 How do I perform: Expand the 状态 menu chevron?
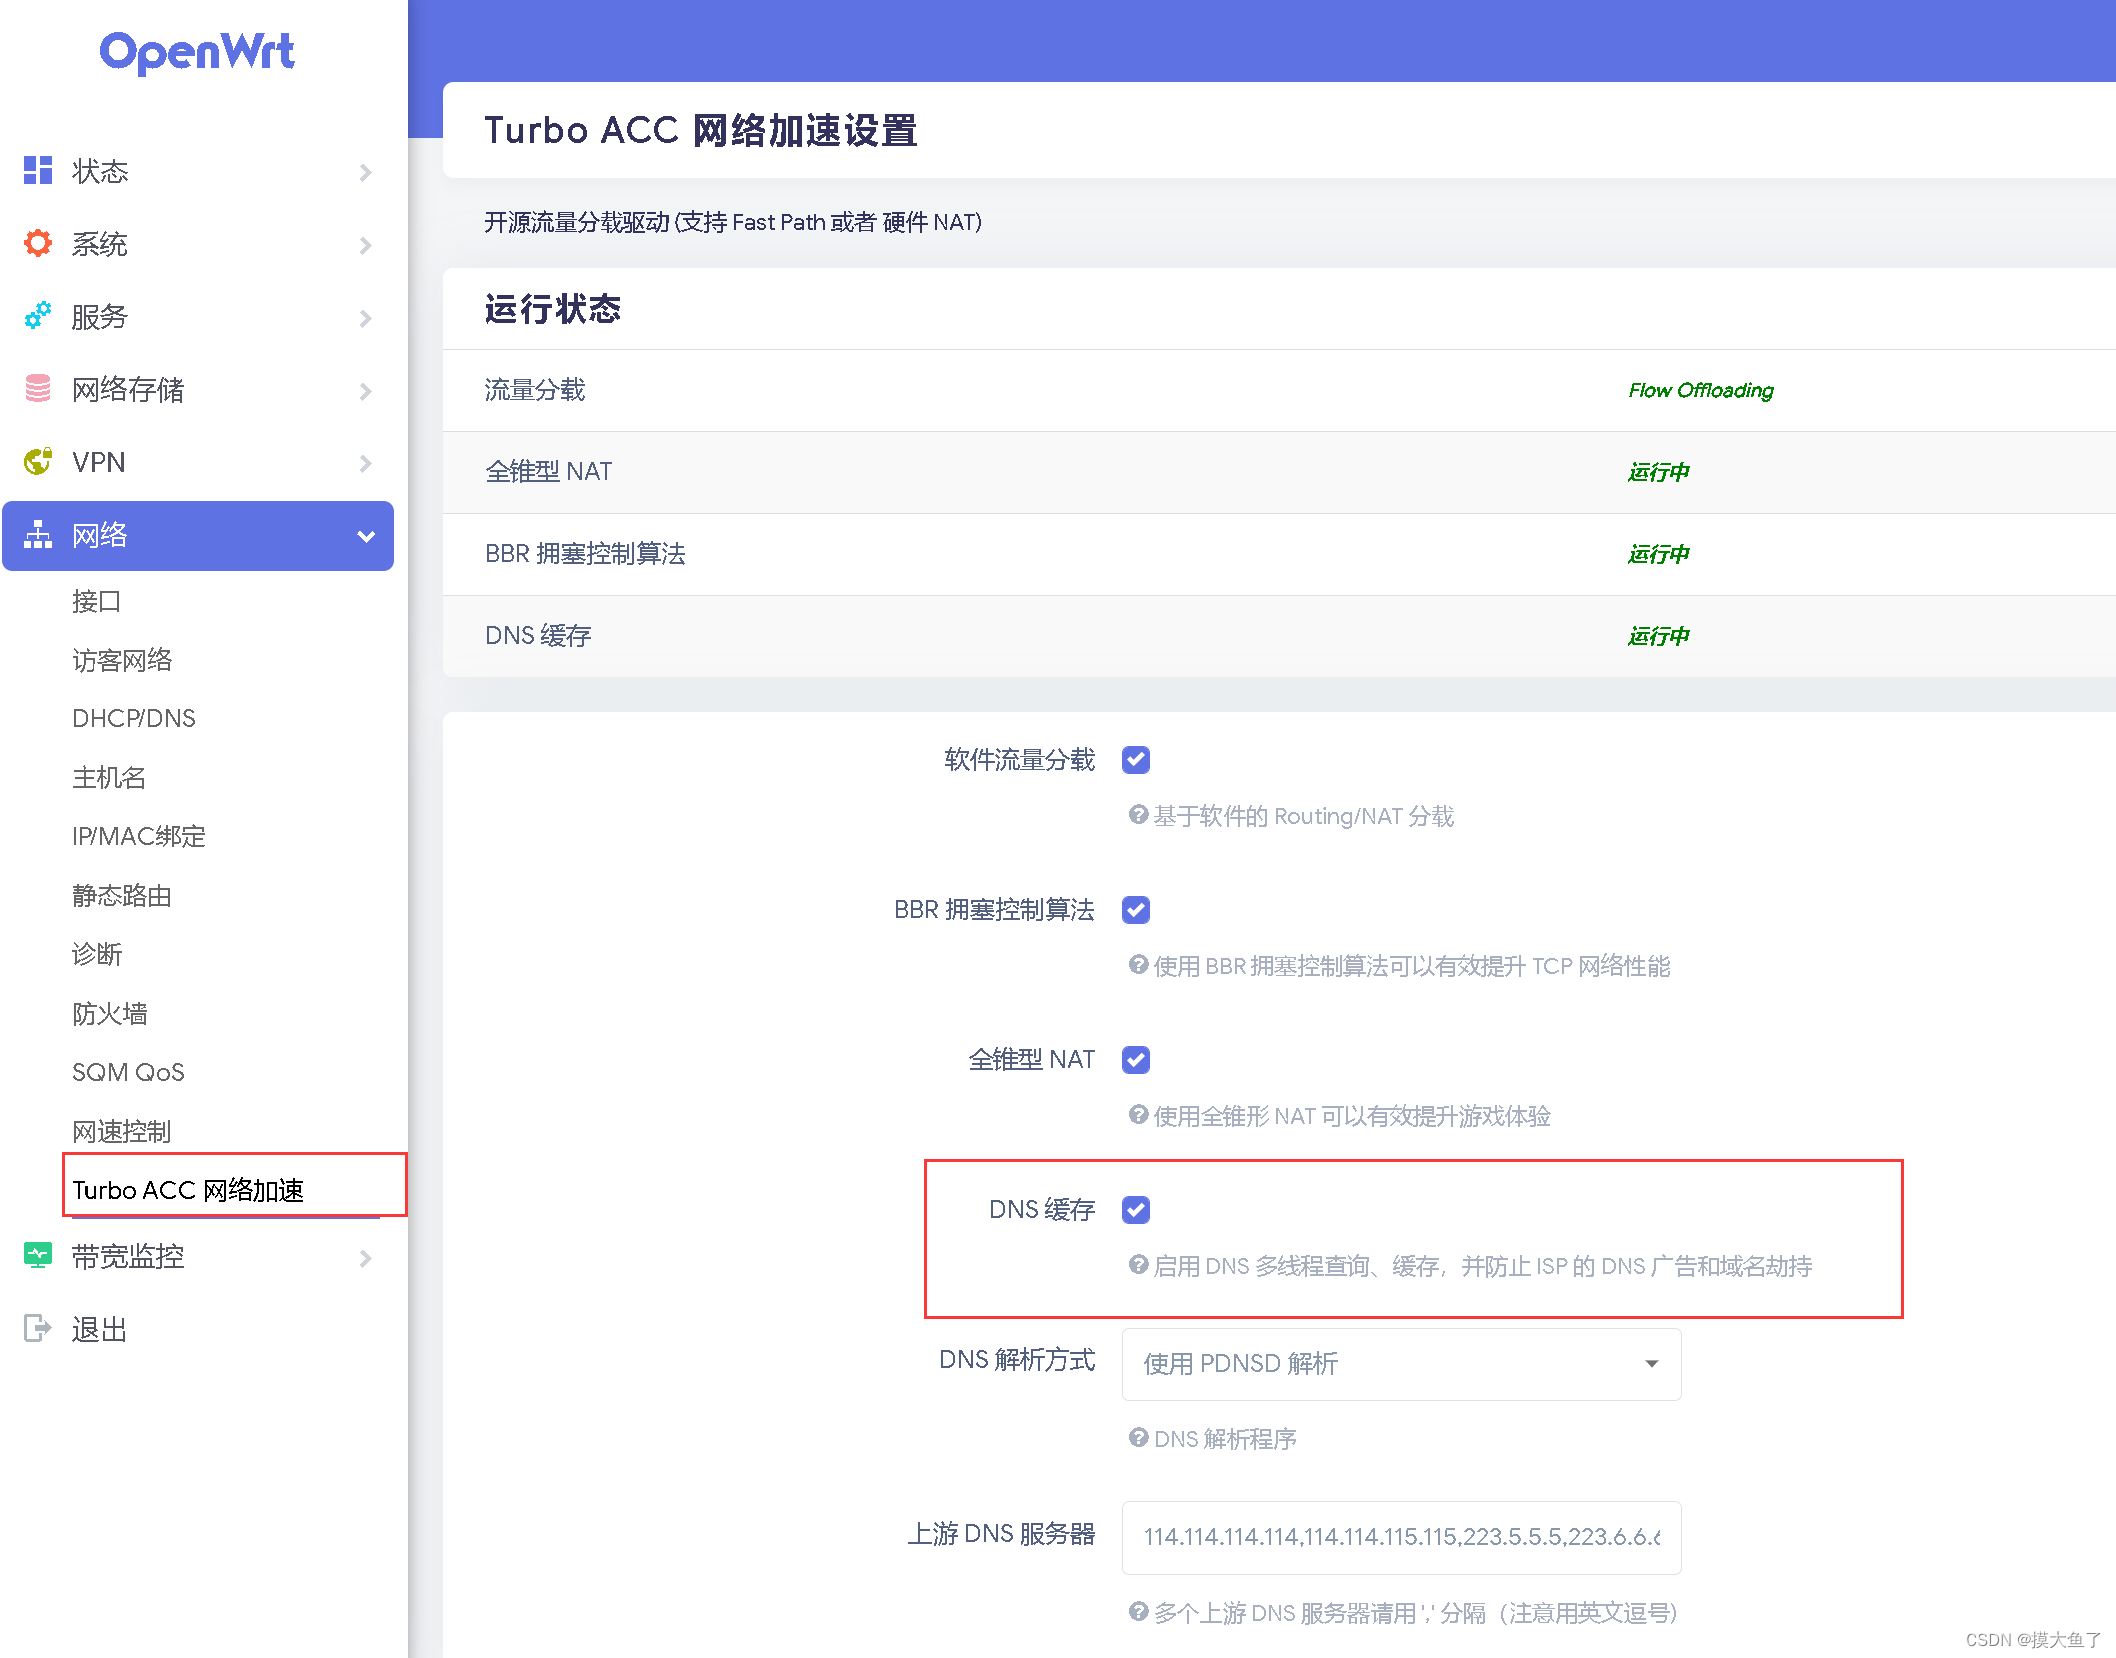[x=366, y=172]
